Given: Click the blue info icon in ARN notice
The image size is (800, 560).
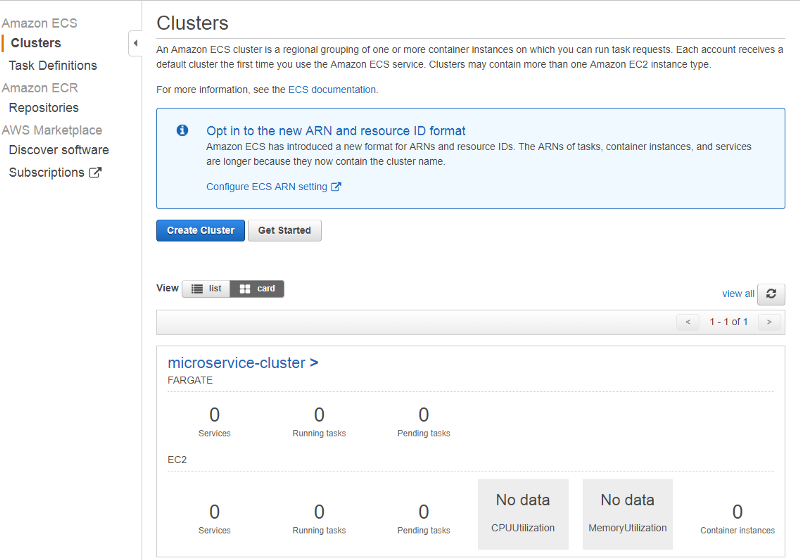Looking at the screenshot, I should tap(182, 131).
